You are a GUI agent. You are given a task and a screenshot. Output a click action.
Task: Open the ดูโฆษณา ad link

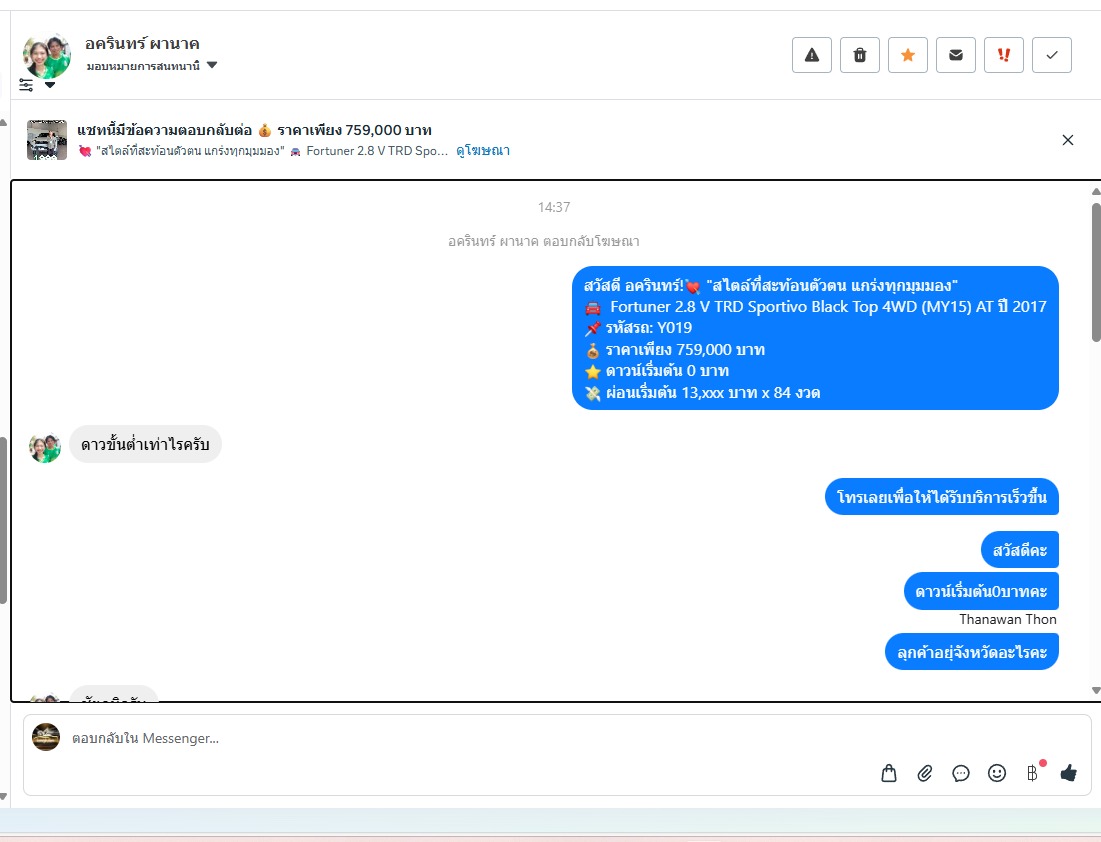pyautogui.click(x=483, y=150)
